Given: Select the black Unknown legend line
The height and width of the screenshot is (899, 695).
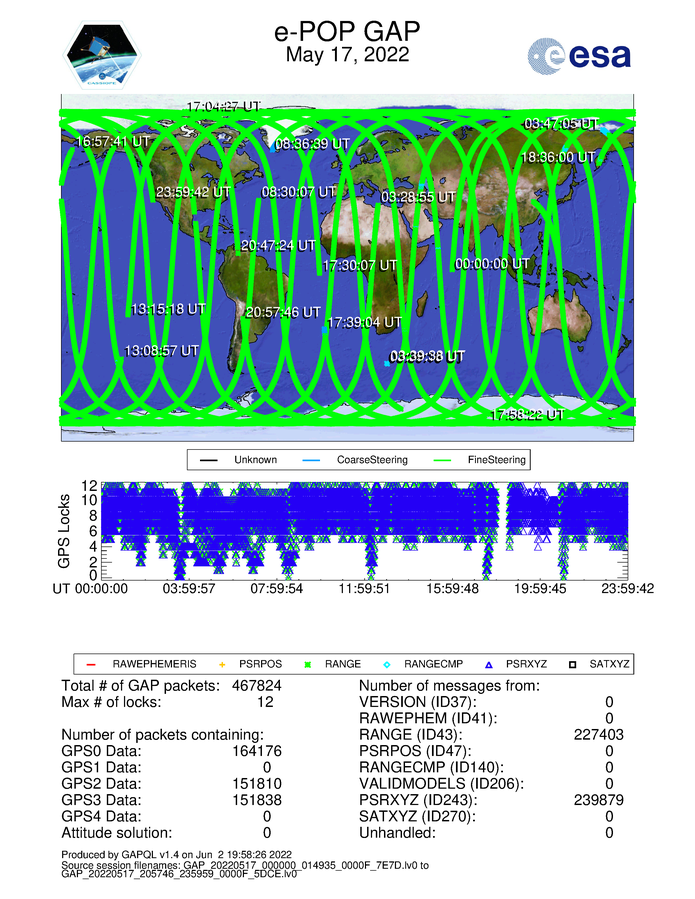Looking at the screenshot, I should point(210,460).
